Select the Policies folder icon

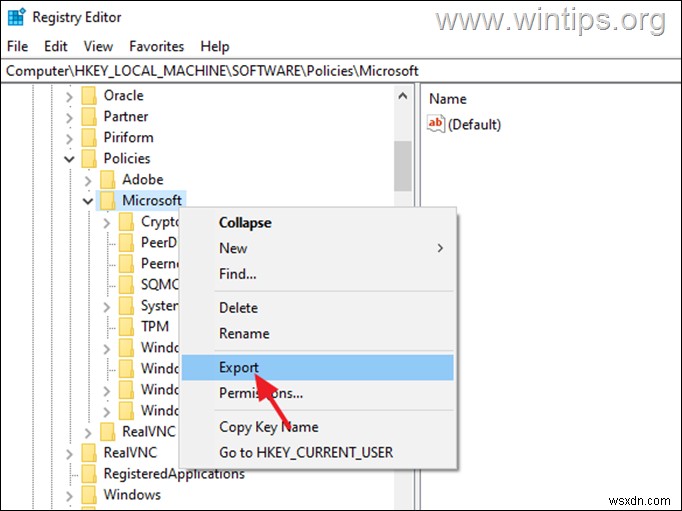(89, 158)
